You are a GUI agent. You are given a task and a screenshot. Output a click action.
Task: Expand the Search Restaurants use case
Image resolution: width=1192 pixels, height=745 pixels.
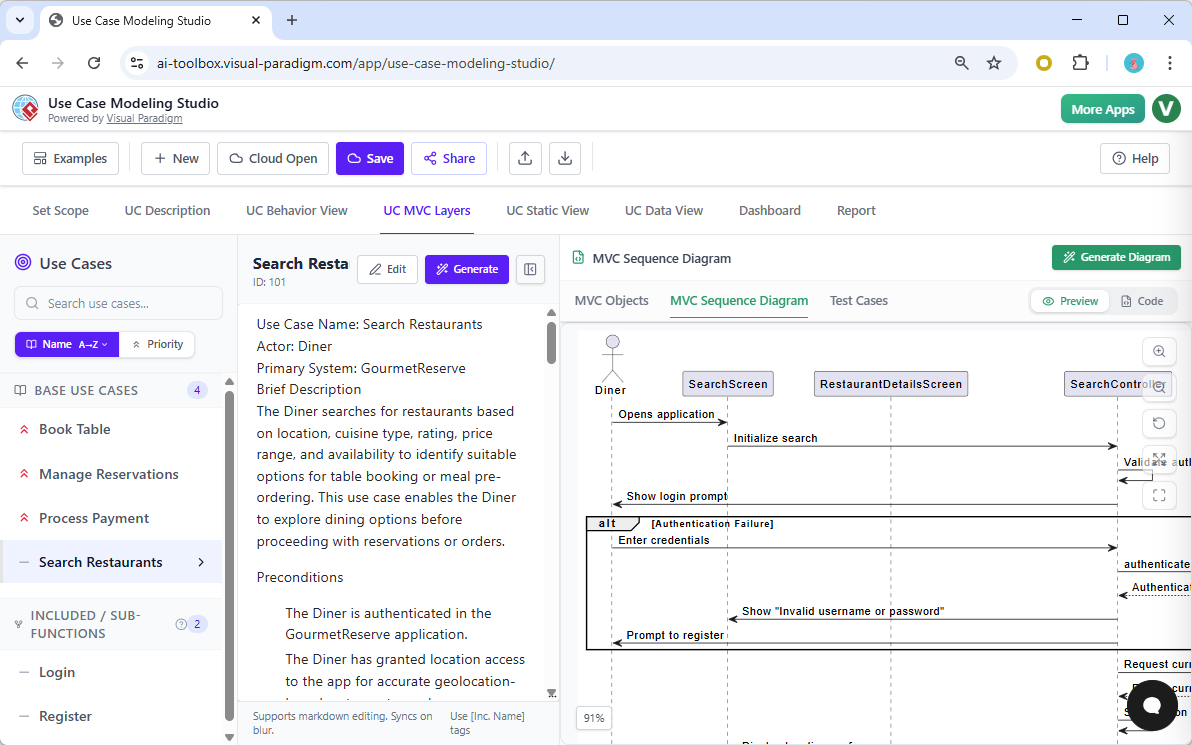click(202, 562)
